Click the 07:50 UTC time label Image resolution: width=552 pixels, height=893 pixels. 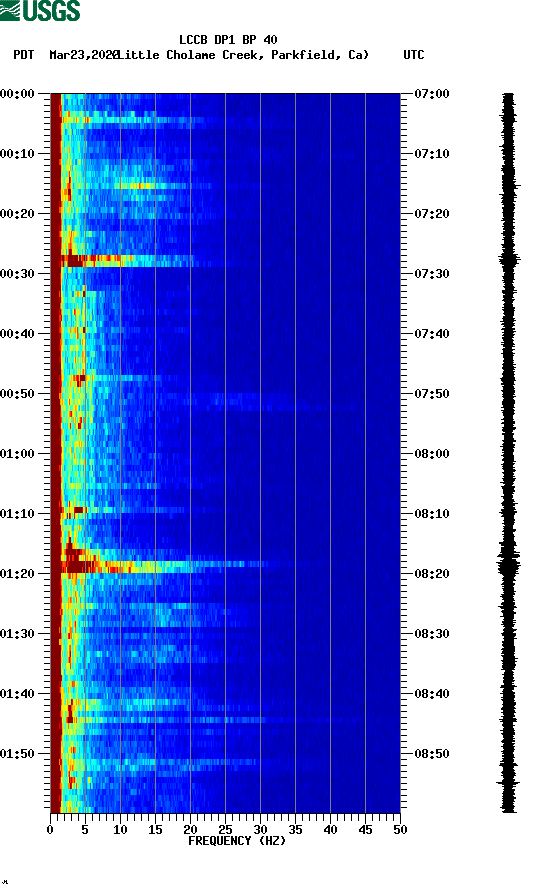(x=432, y=394)
